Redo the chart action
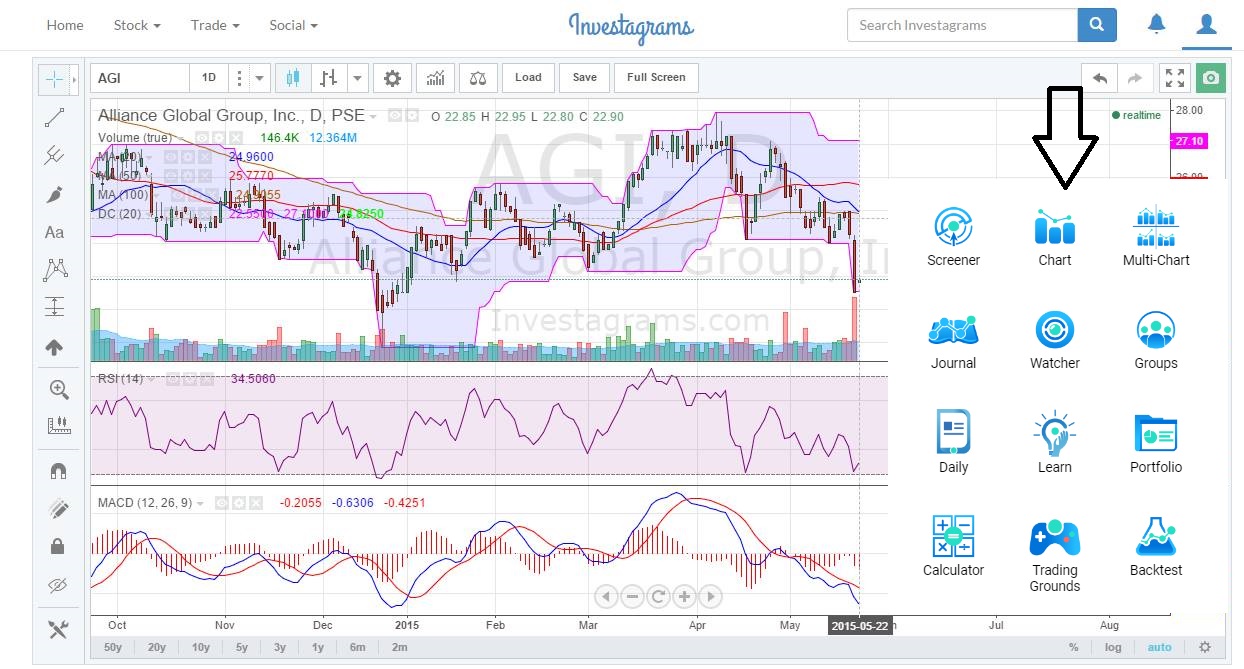This screenshot has height=669, width=1244. pos(1134,78)
